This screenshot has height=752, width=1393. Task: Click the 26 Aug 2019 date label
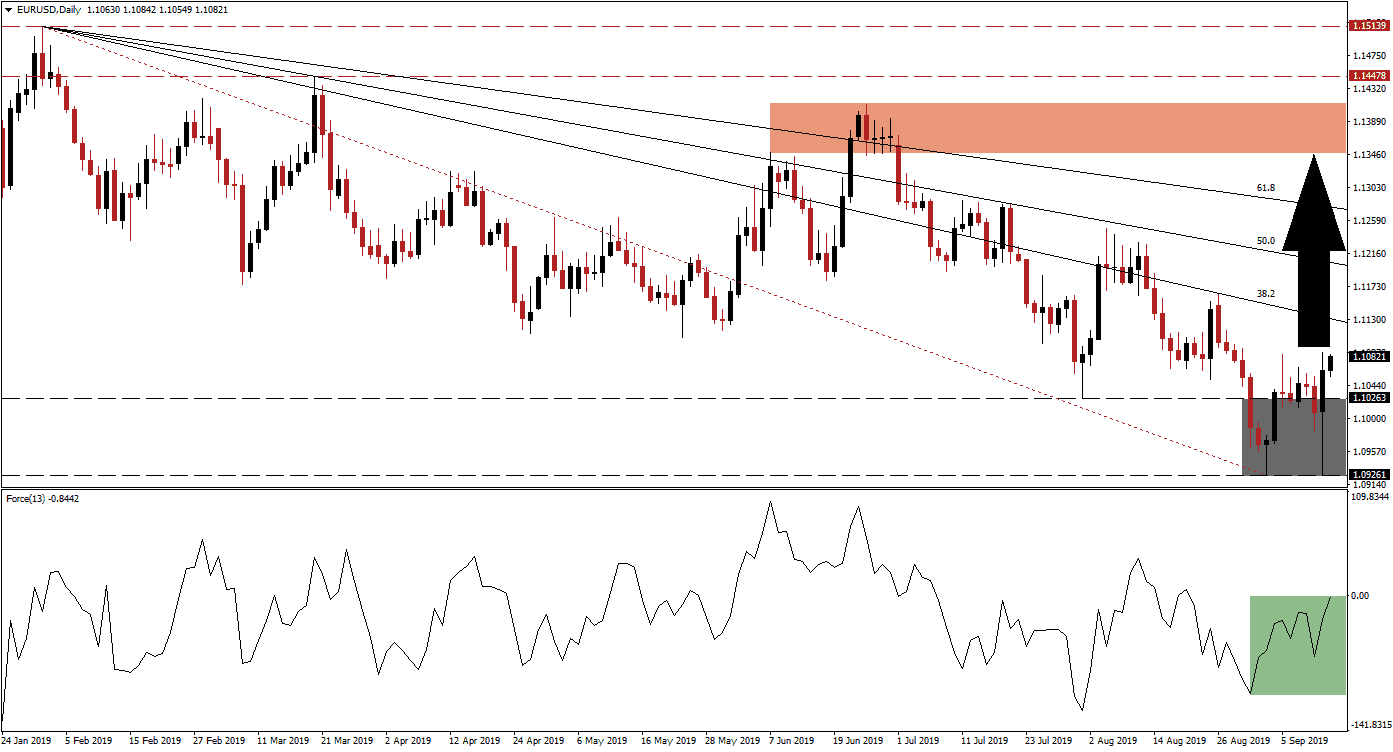(1245, 742)
